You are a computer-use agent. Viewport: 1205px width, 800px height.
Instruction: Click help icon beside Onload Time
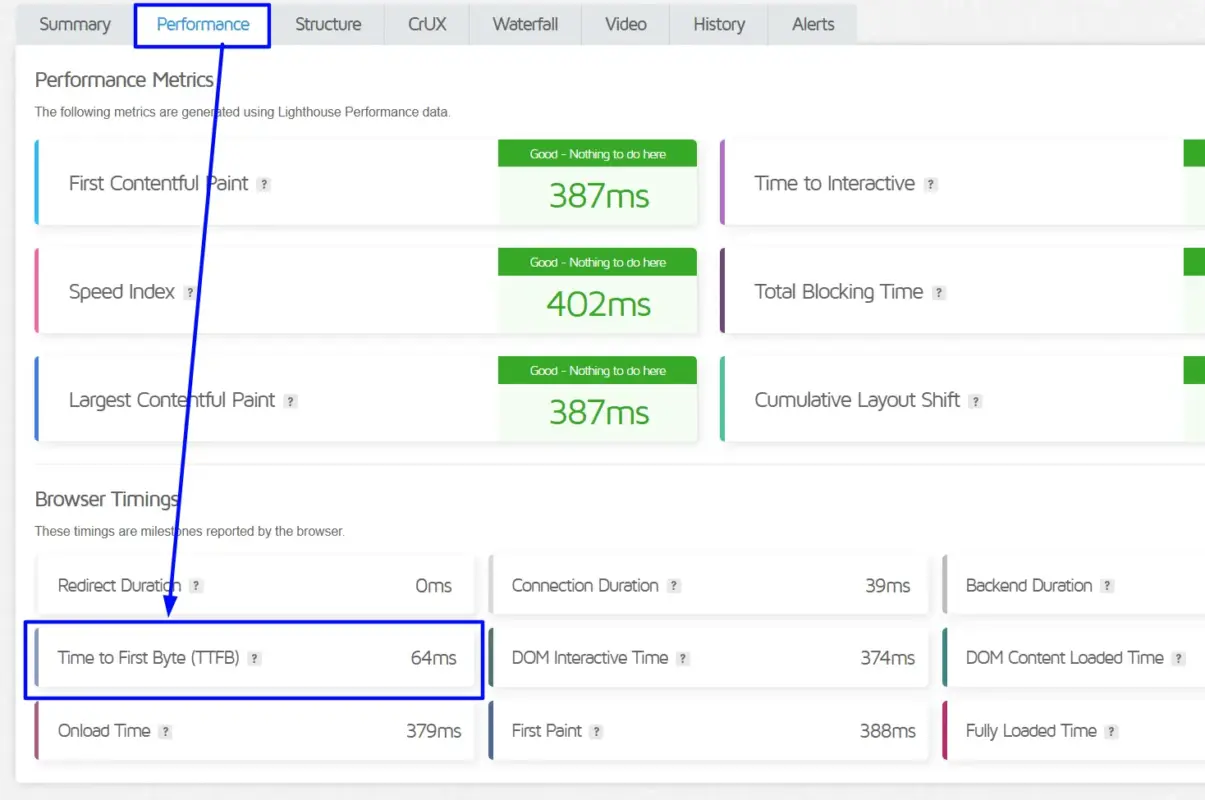point(166,732)
